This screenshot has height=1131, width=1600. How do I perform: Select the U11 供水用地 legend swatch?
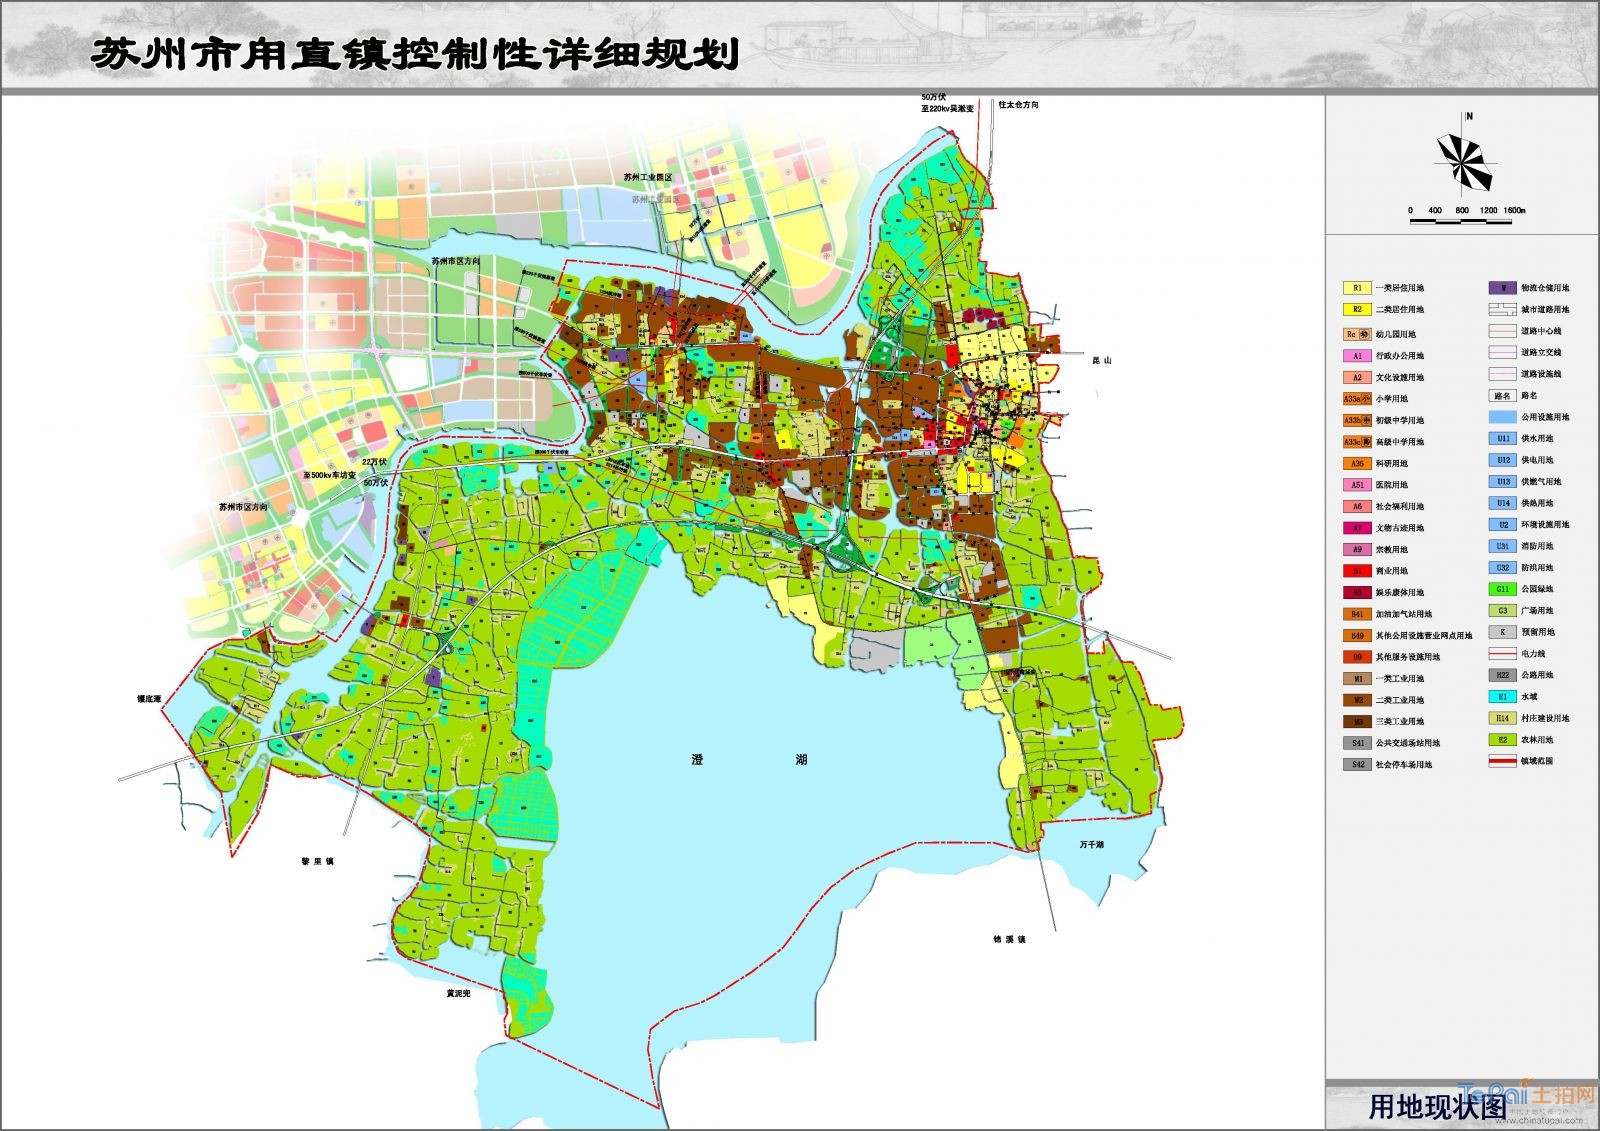click(x=1503, y=439)
